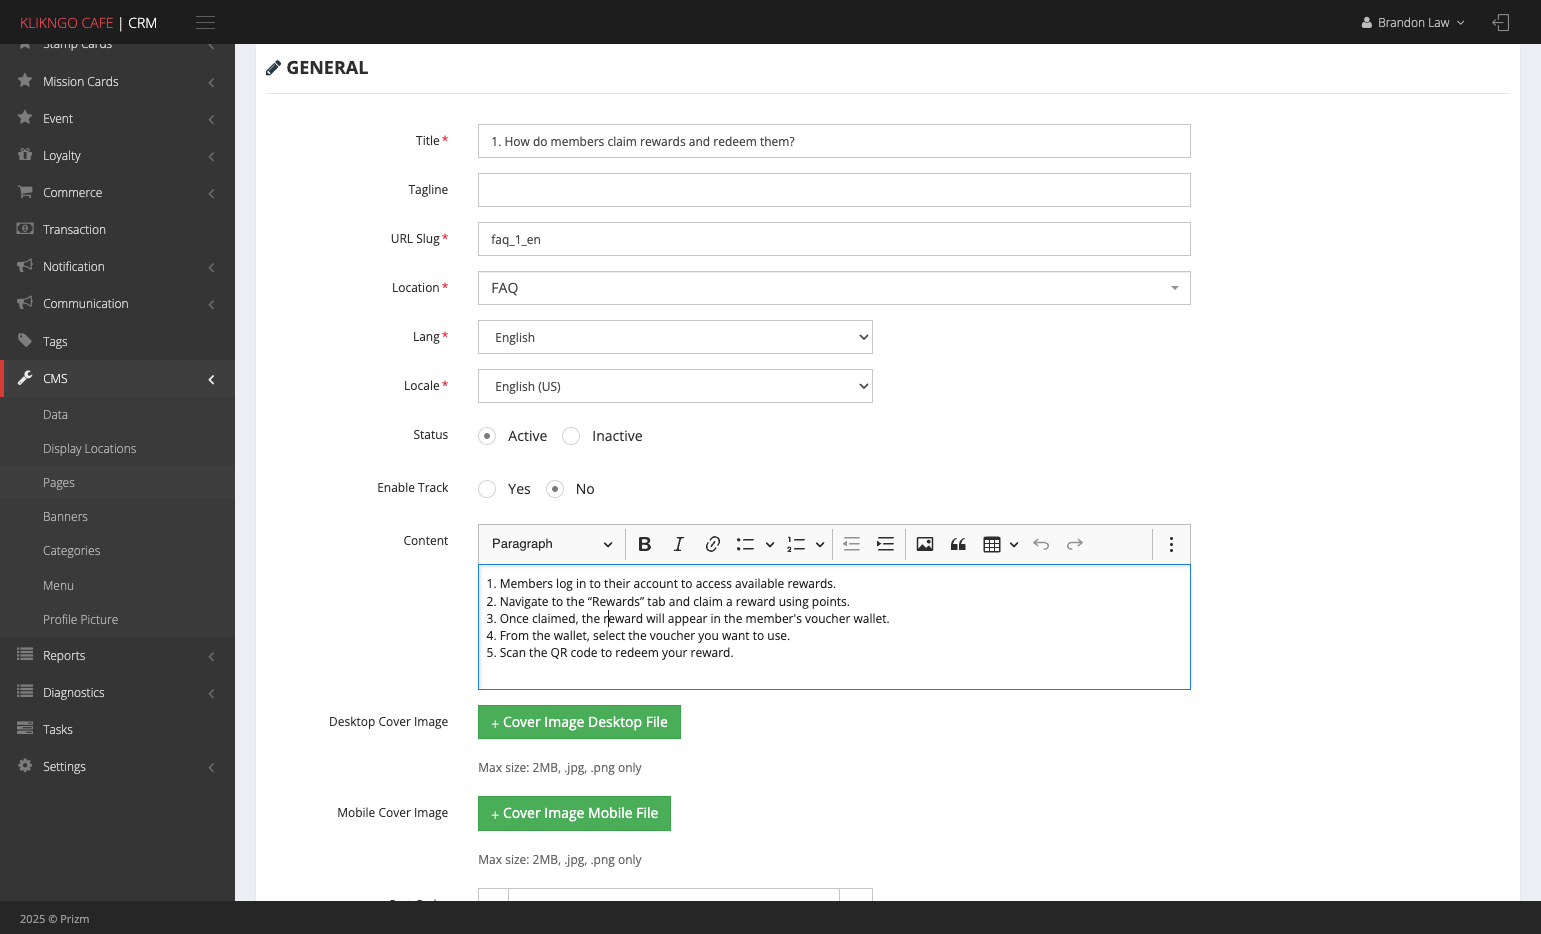Open the Brandon Law user menu

coord(1413,22)
